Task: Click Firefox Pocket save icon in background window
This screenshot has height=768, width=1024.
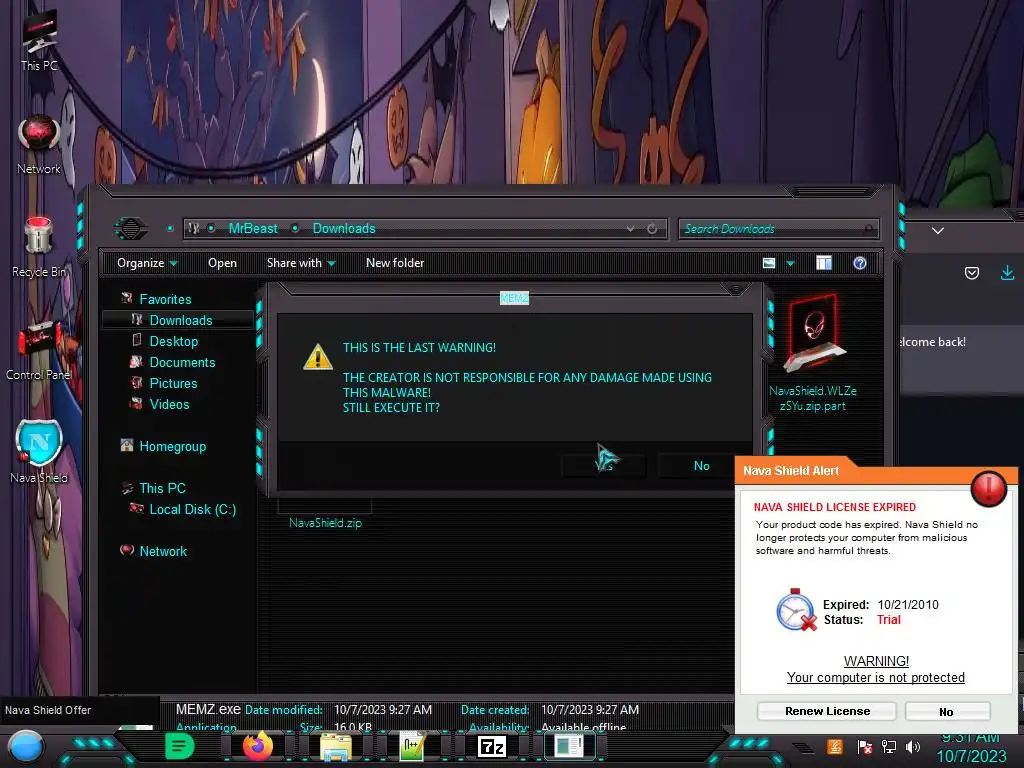Action: 972,273
